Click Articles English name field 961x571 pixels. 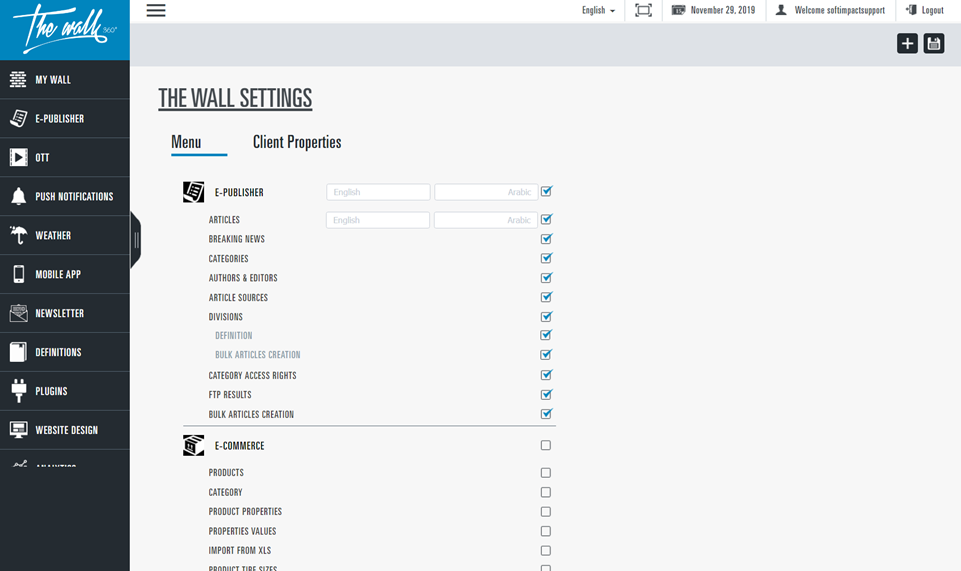378,220
